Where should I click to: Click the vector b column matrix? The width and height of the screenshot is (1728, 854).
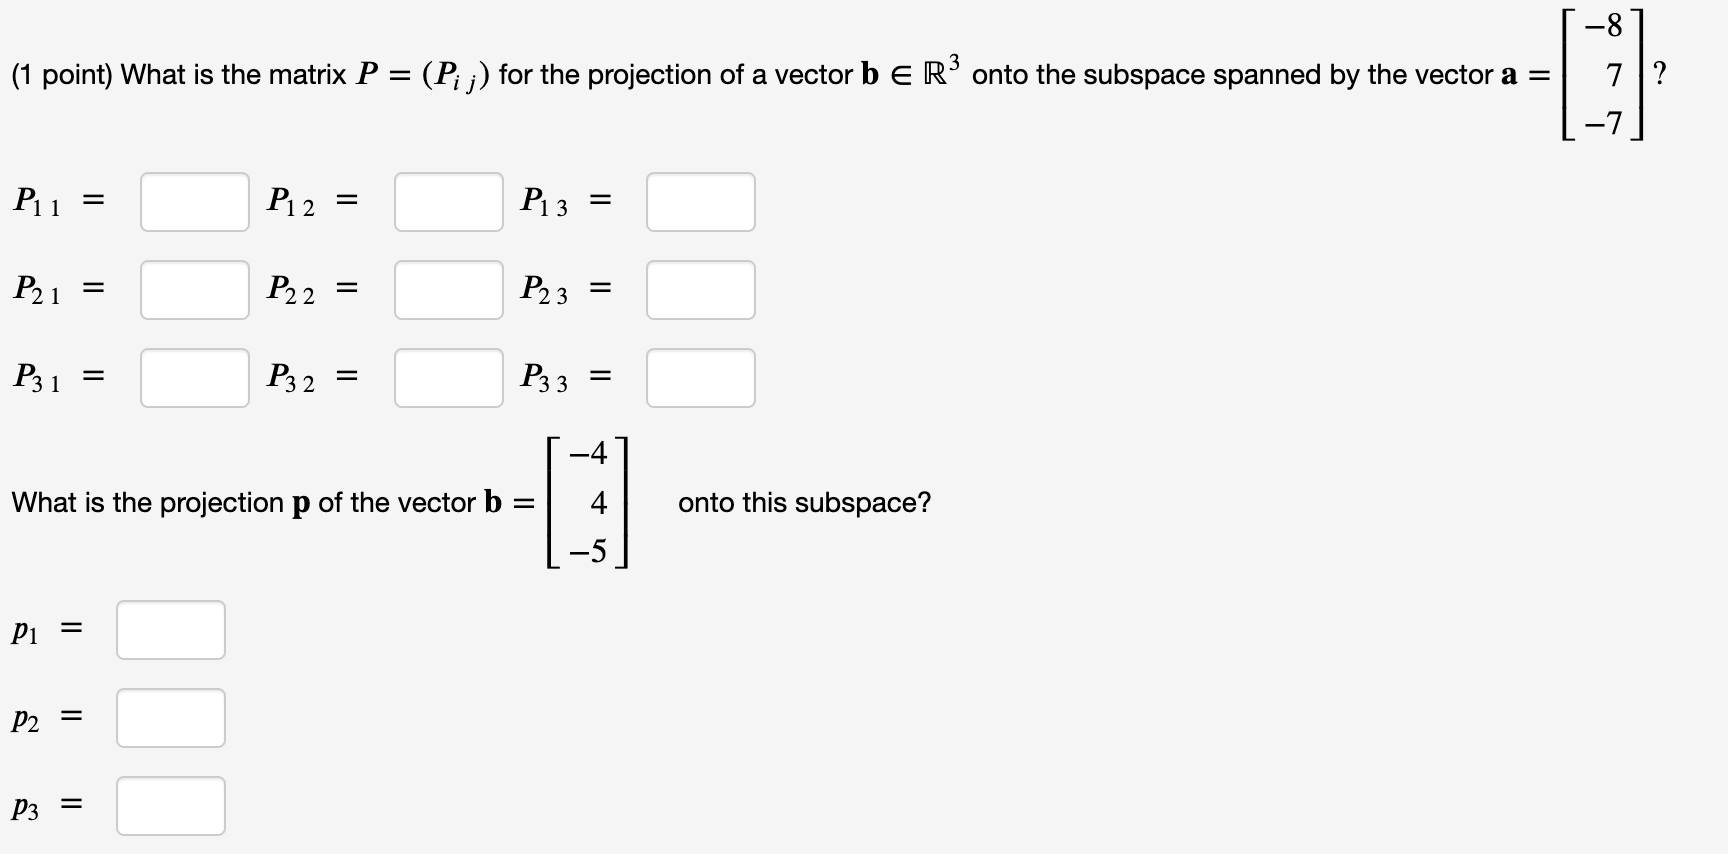(x=588, y=502)
